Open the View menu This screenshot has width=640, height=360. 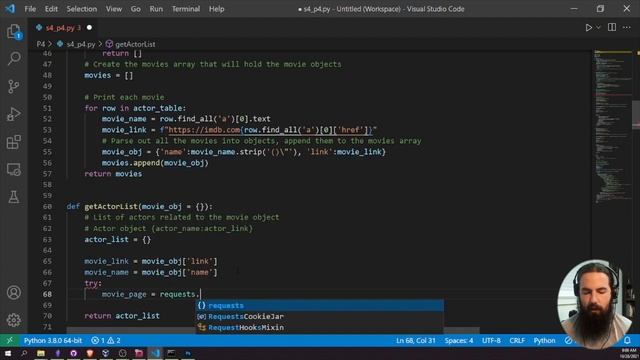pos(114,9)
